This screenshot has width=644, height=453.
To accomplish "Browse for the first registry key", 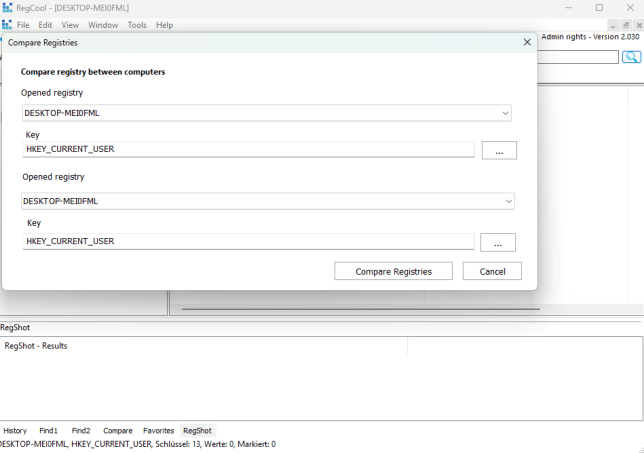I will click(x=498, y=150).
